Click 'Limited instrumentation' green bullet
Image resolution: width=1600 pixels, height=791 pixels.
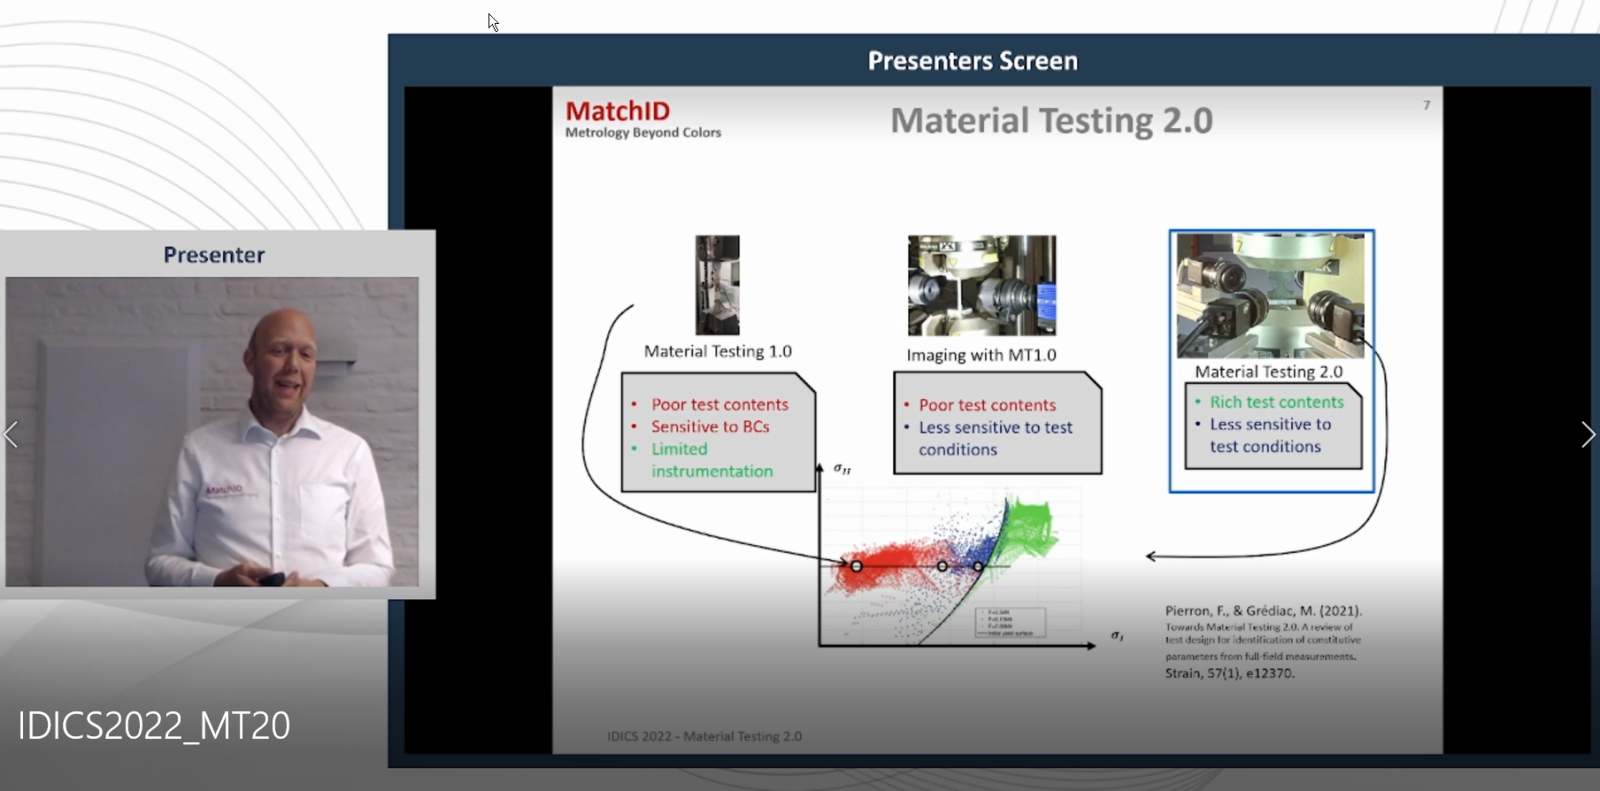pos(712,460)
